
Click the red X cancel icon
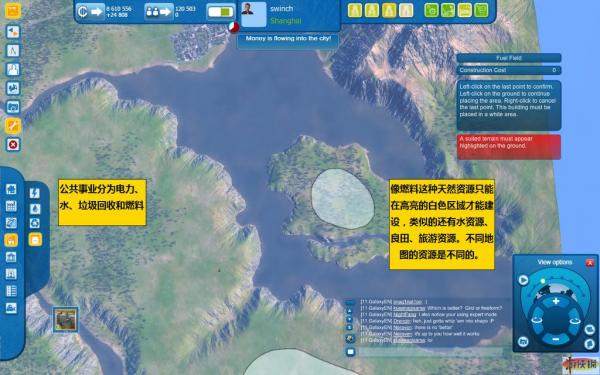coord(13,145)
